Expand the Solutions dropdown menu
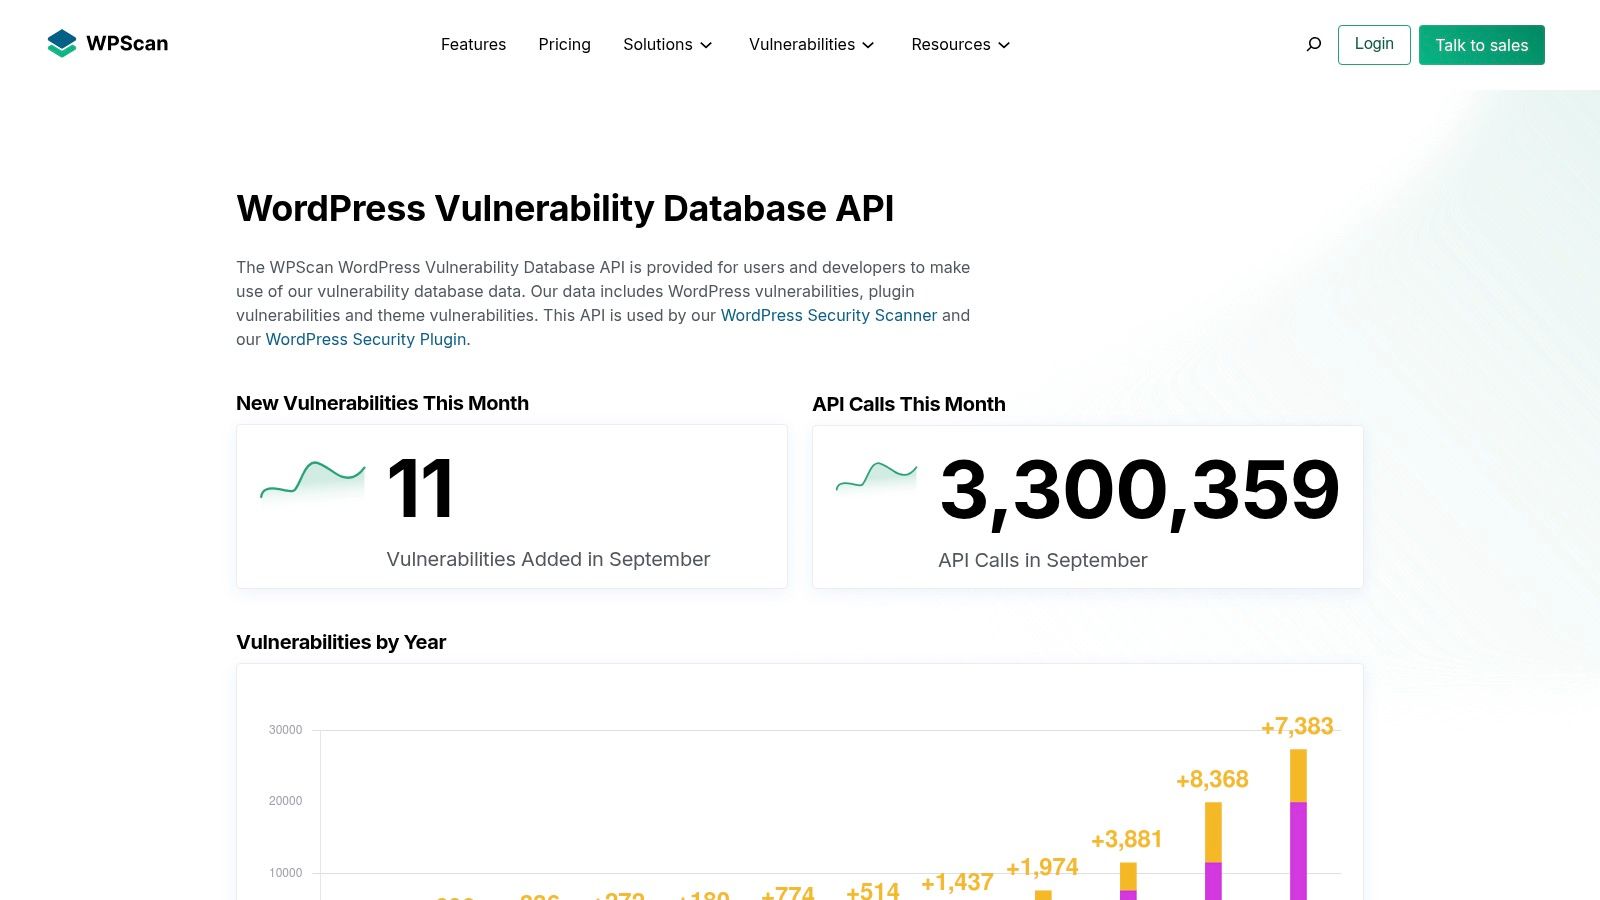 point(668,44)
